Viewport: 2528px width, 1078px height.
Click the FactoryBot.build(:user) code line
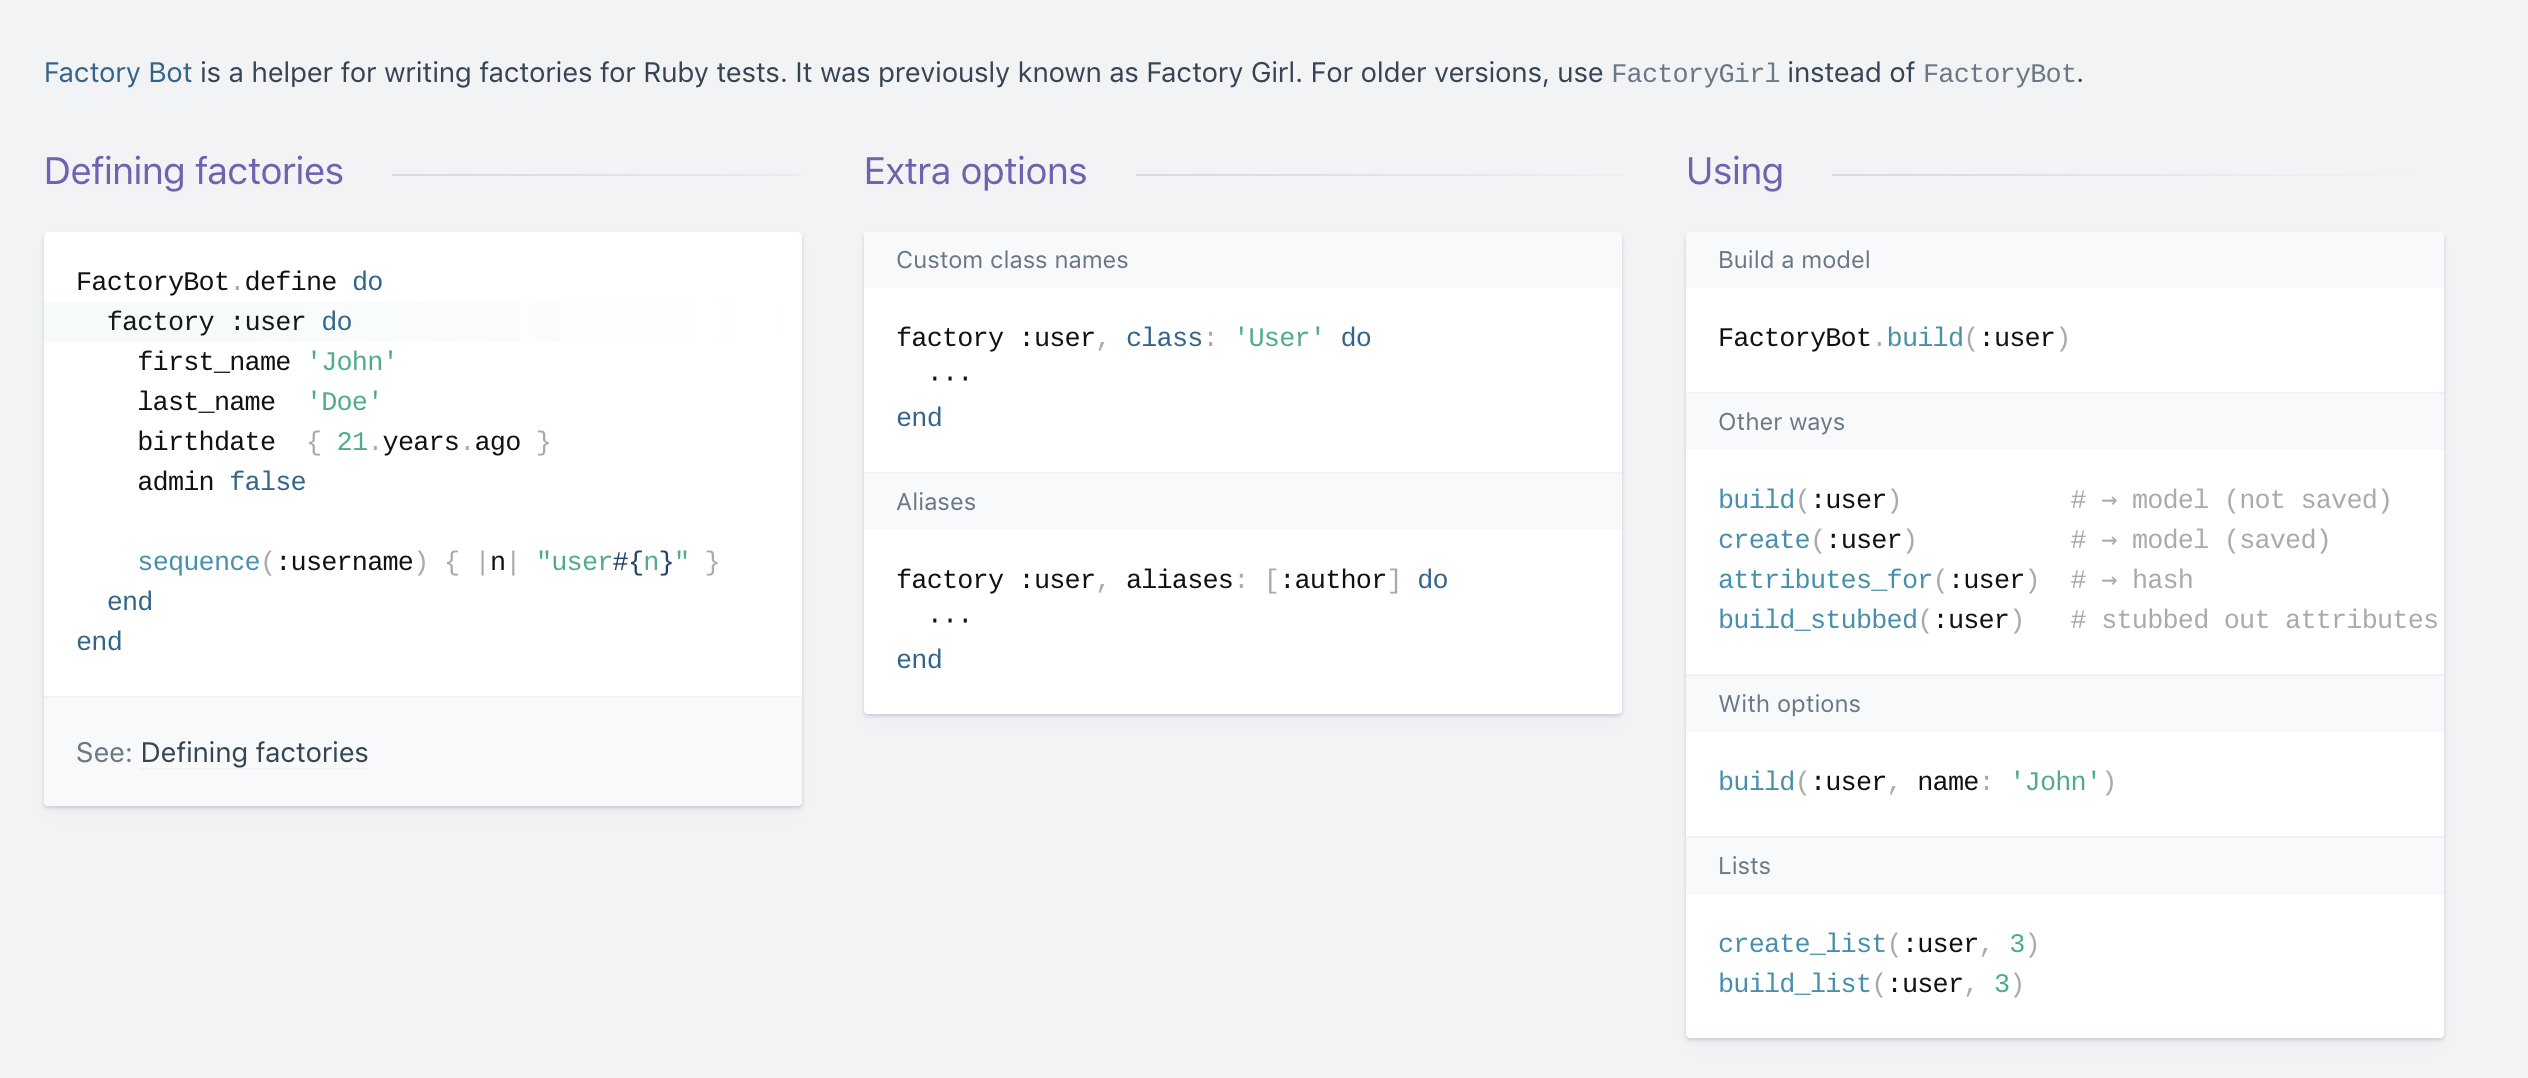[1894, 338]
